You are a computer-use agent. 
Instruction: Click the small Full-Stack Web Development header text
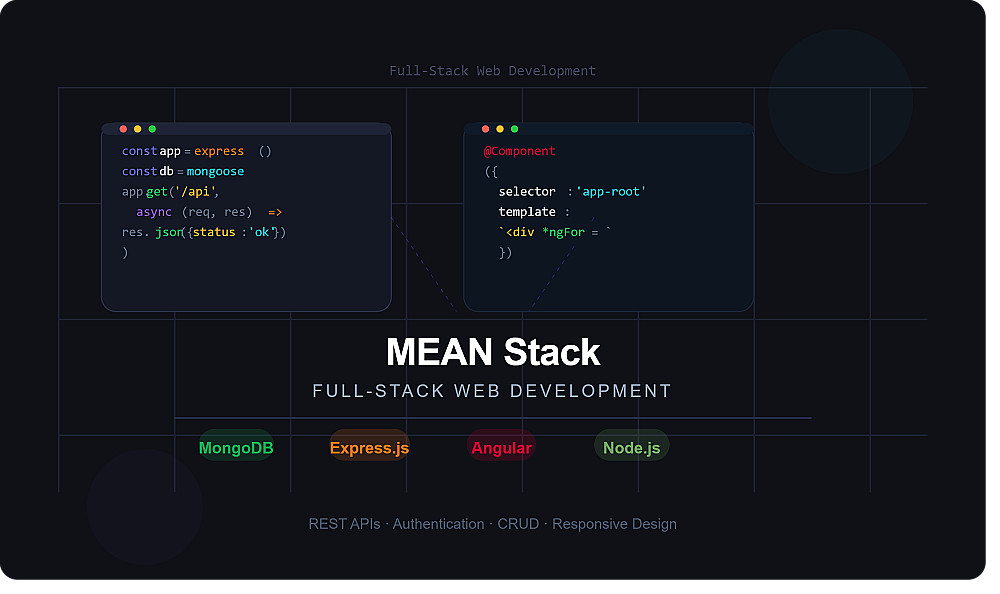tap(492, 71)
